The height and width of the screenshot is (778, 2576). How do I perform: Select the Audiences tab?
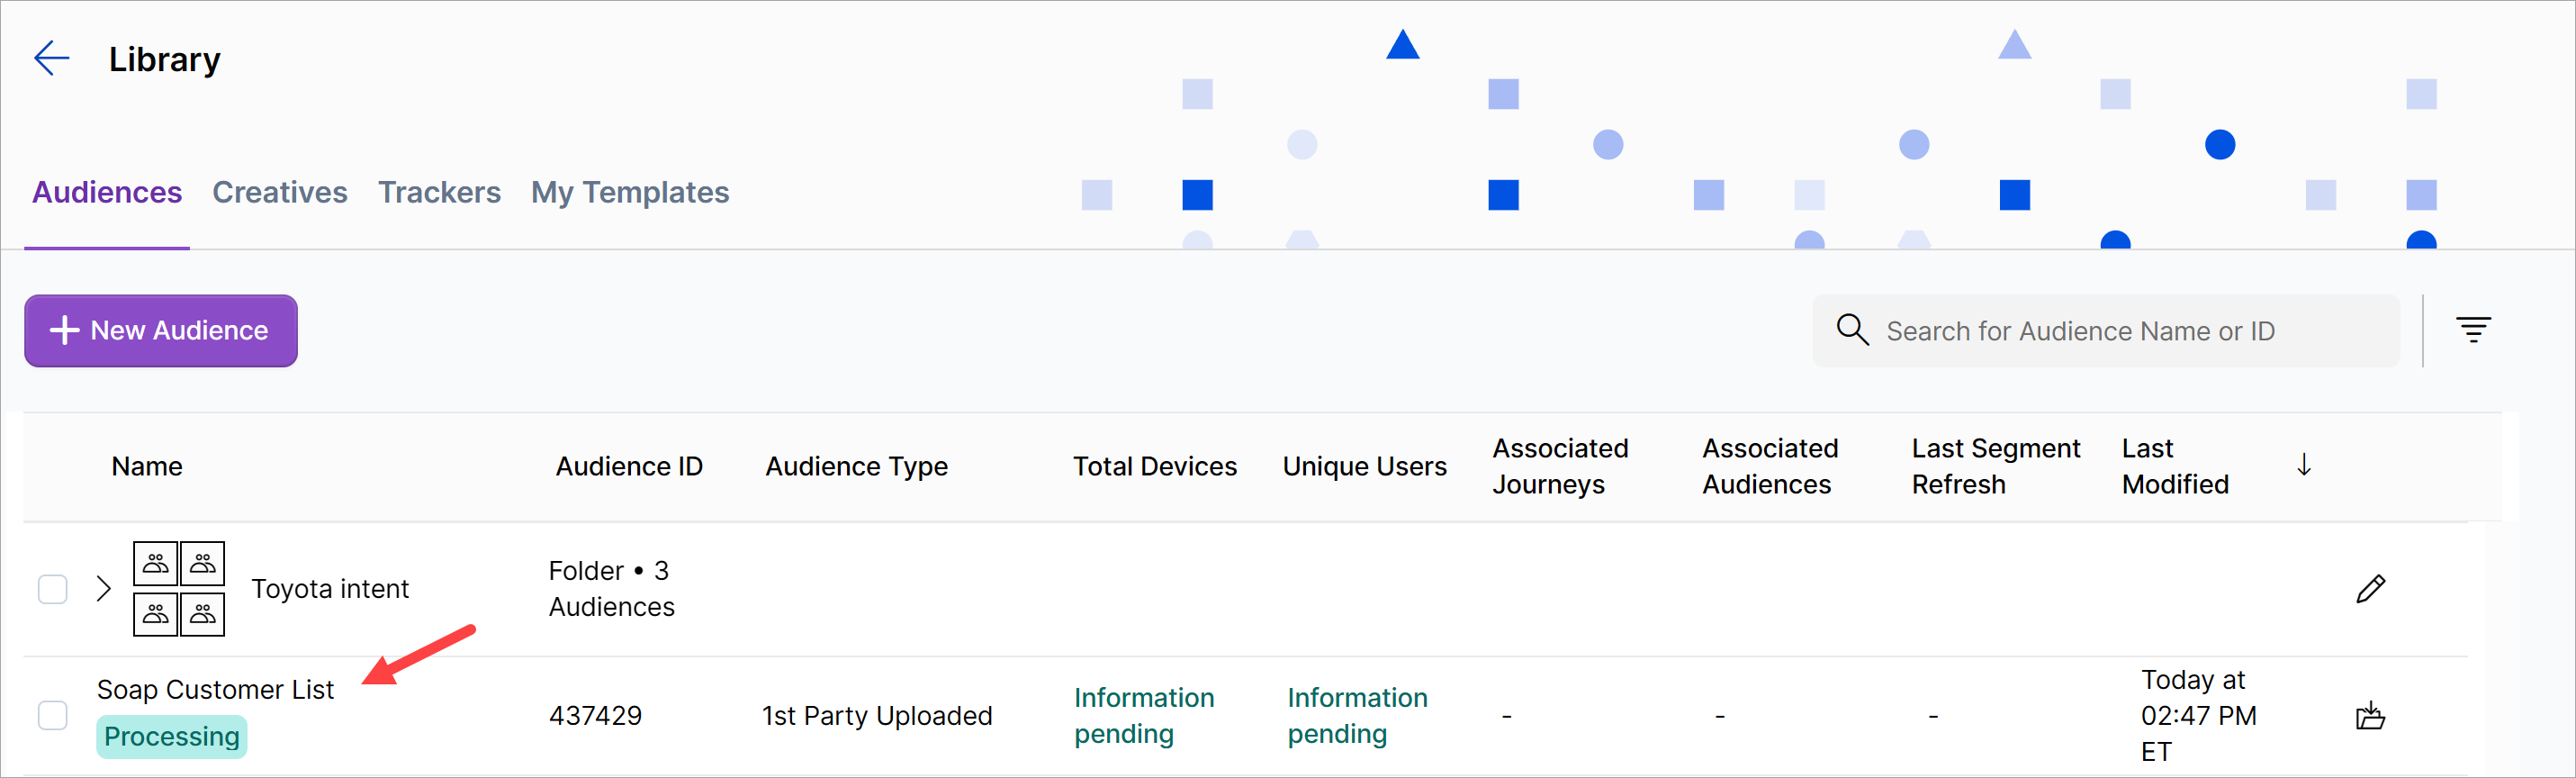coord(107,192)
